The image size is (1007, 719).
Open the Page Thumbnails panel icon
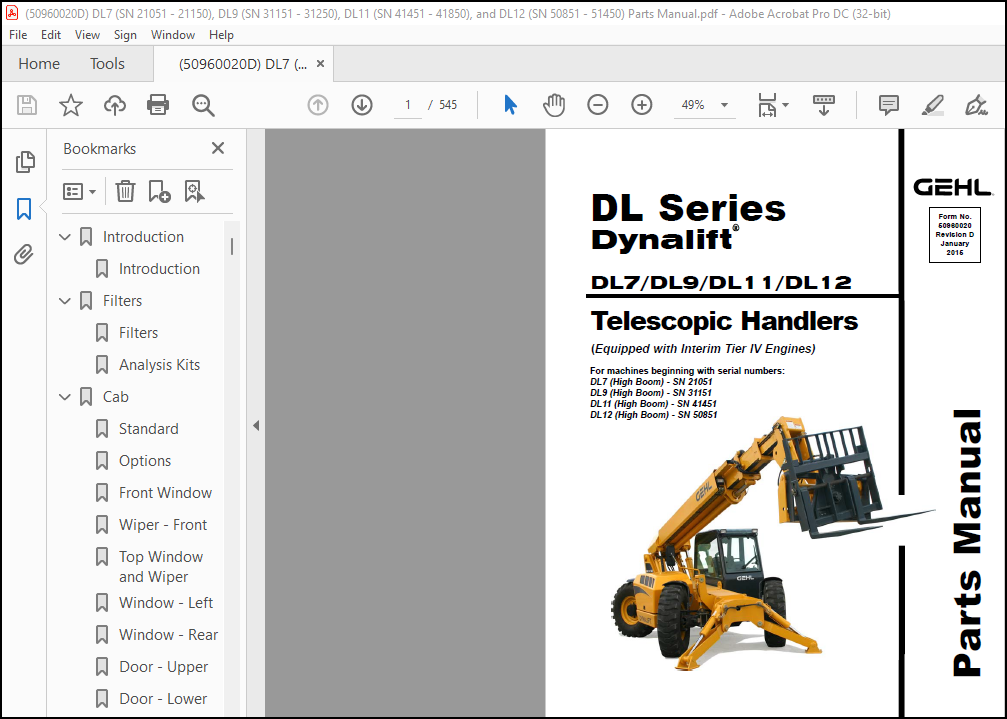[x=24, y=162]
